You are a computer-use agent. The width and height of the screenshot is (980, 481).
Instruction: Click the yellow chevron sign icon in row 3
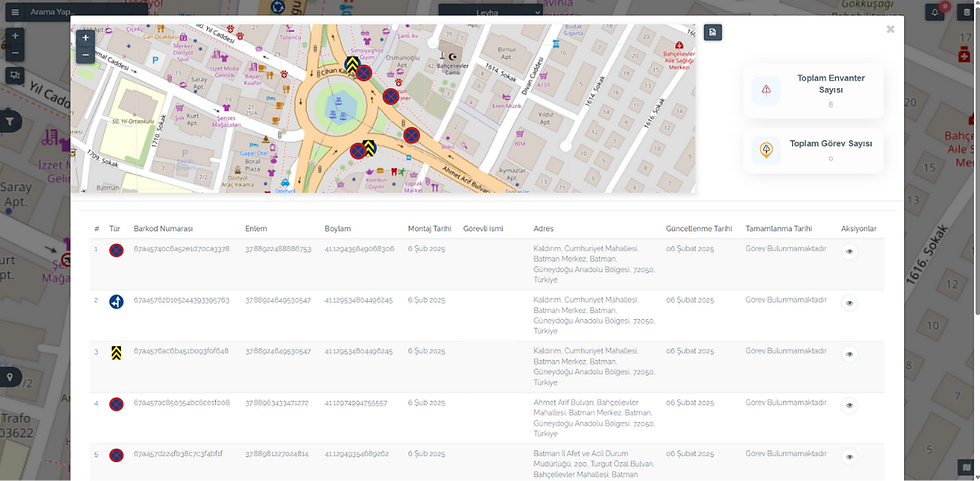(x=116, y=353)
